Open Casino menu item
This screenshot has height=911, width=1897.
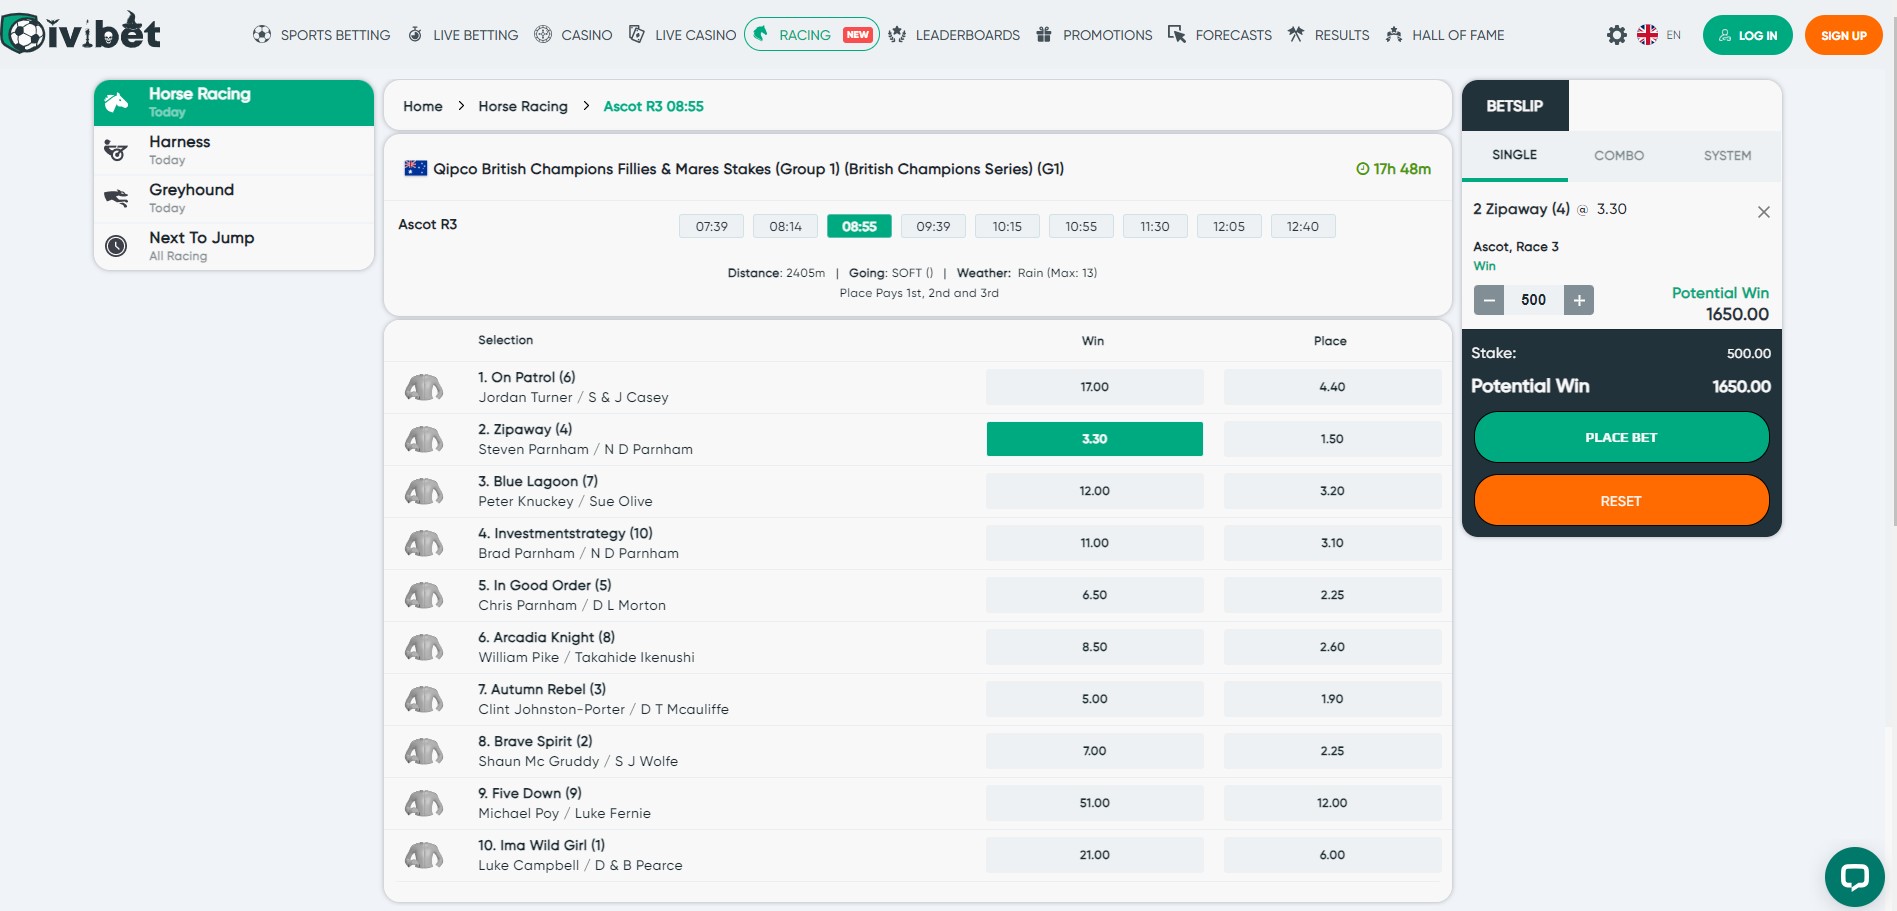pos(573,35)
